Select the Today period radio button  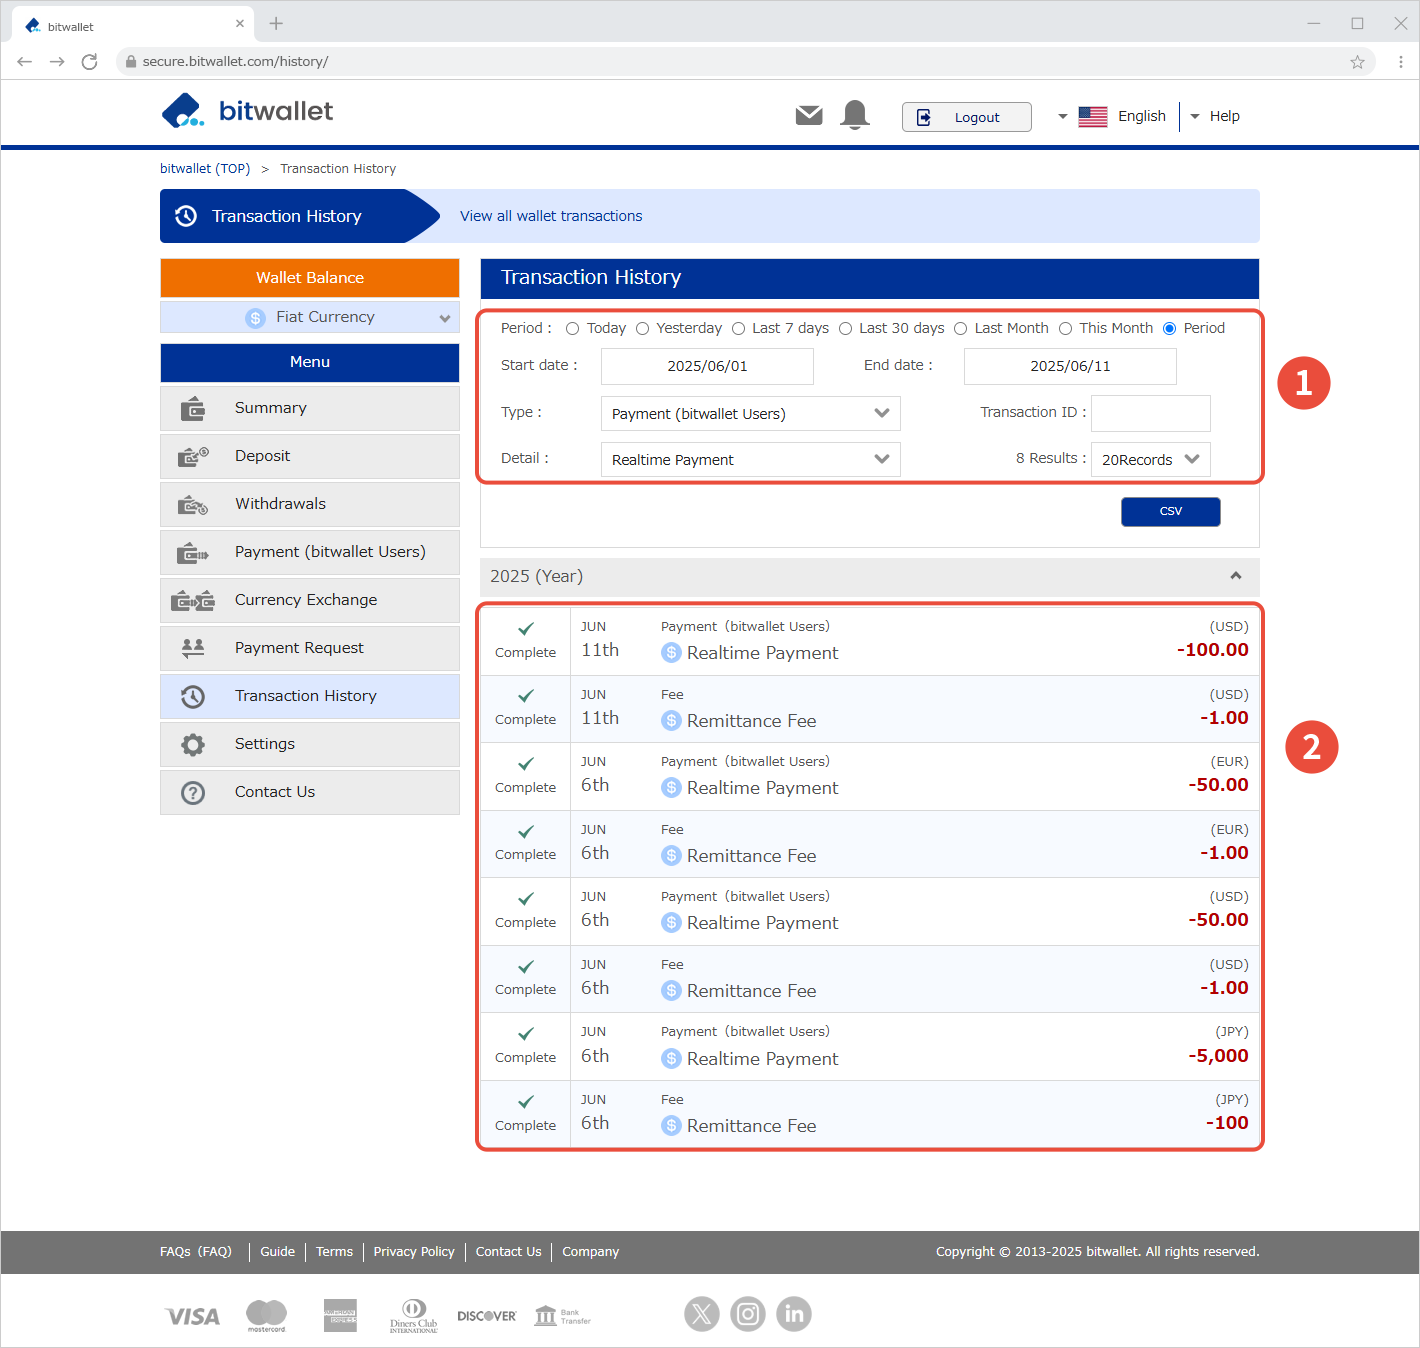click(573, 329)
